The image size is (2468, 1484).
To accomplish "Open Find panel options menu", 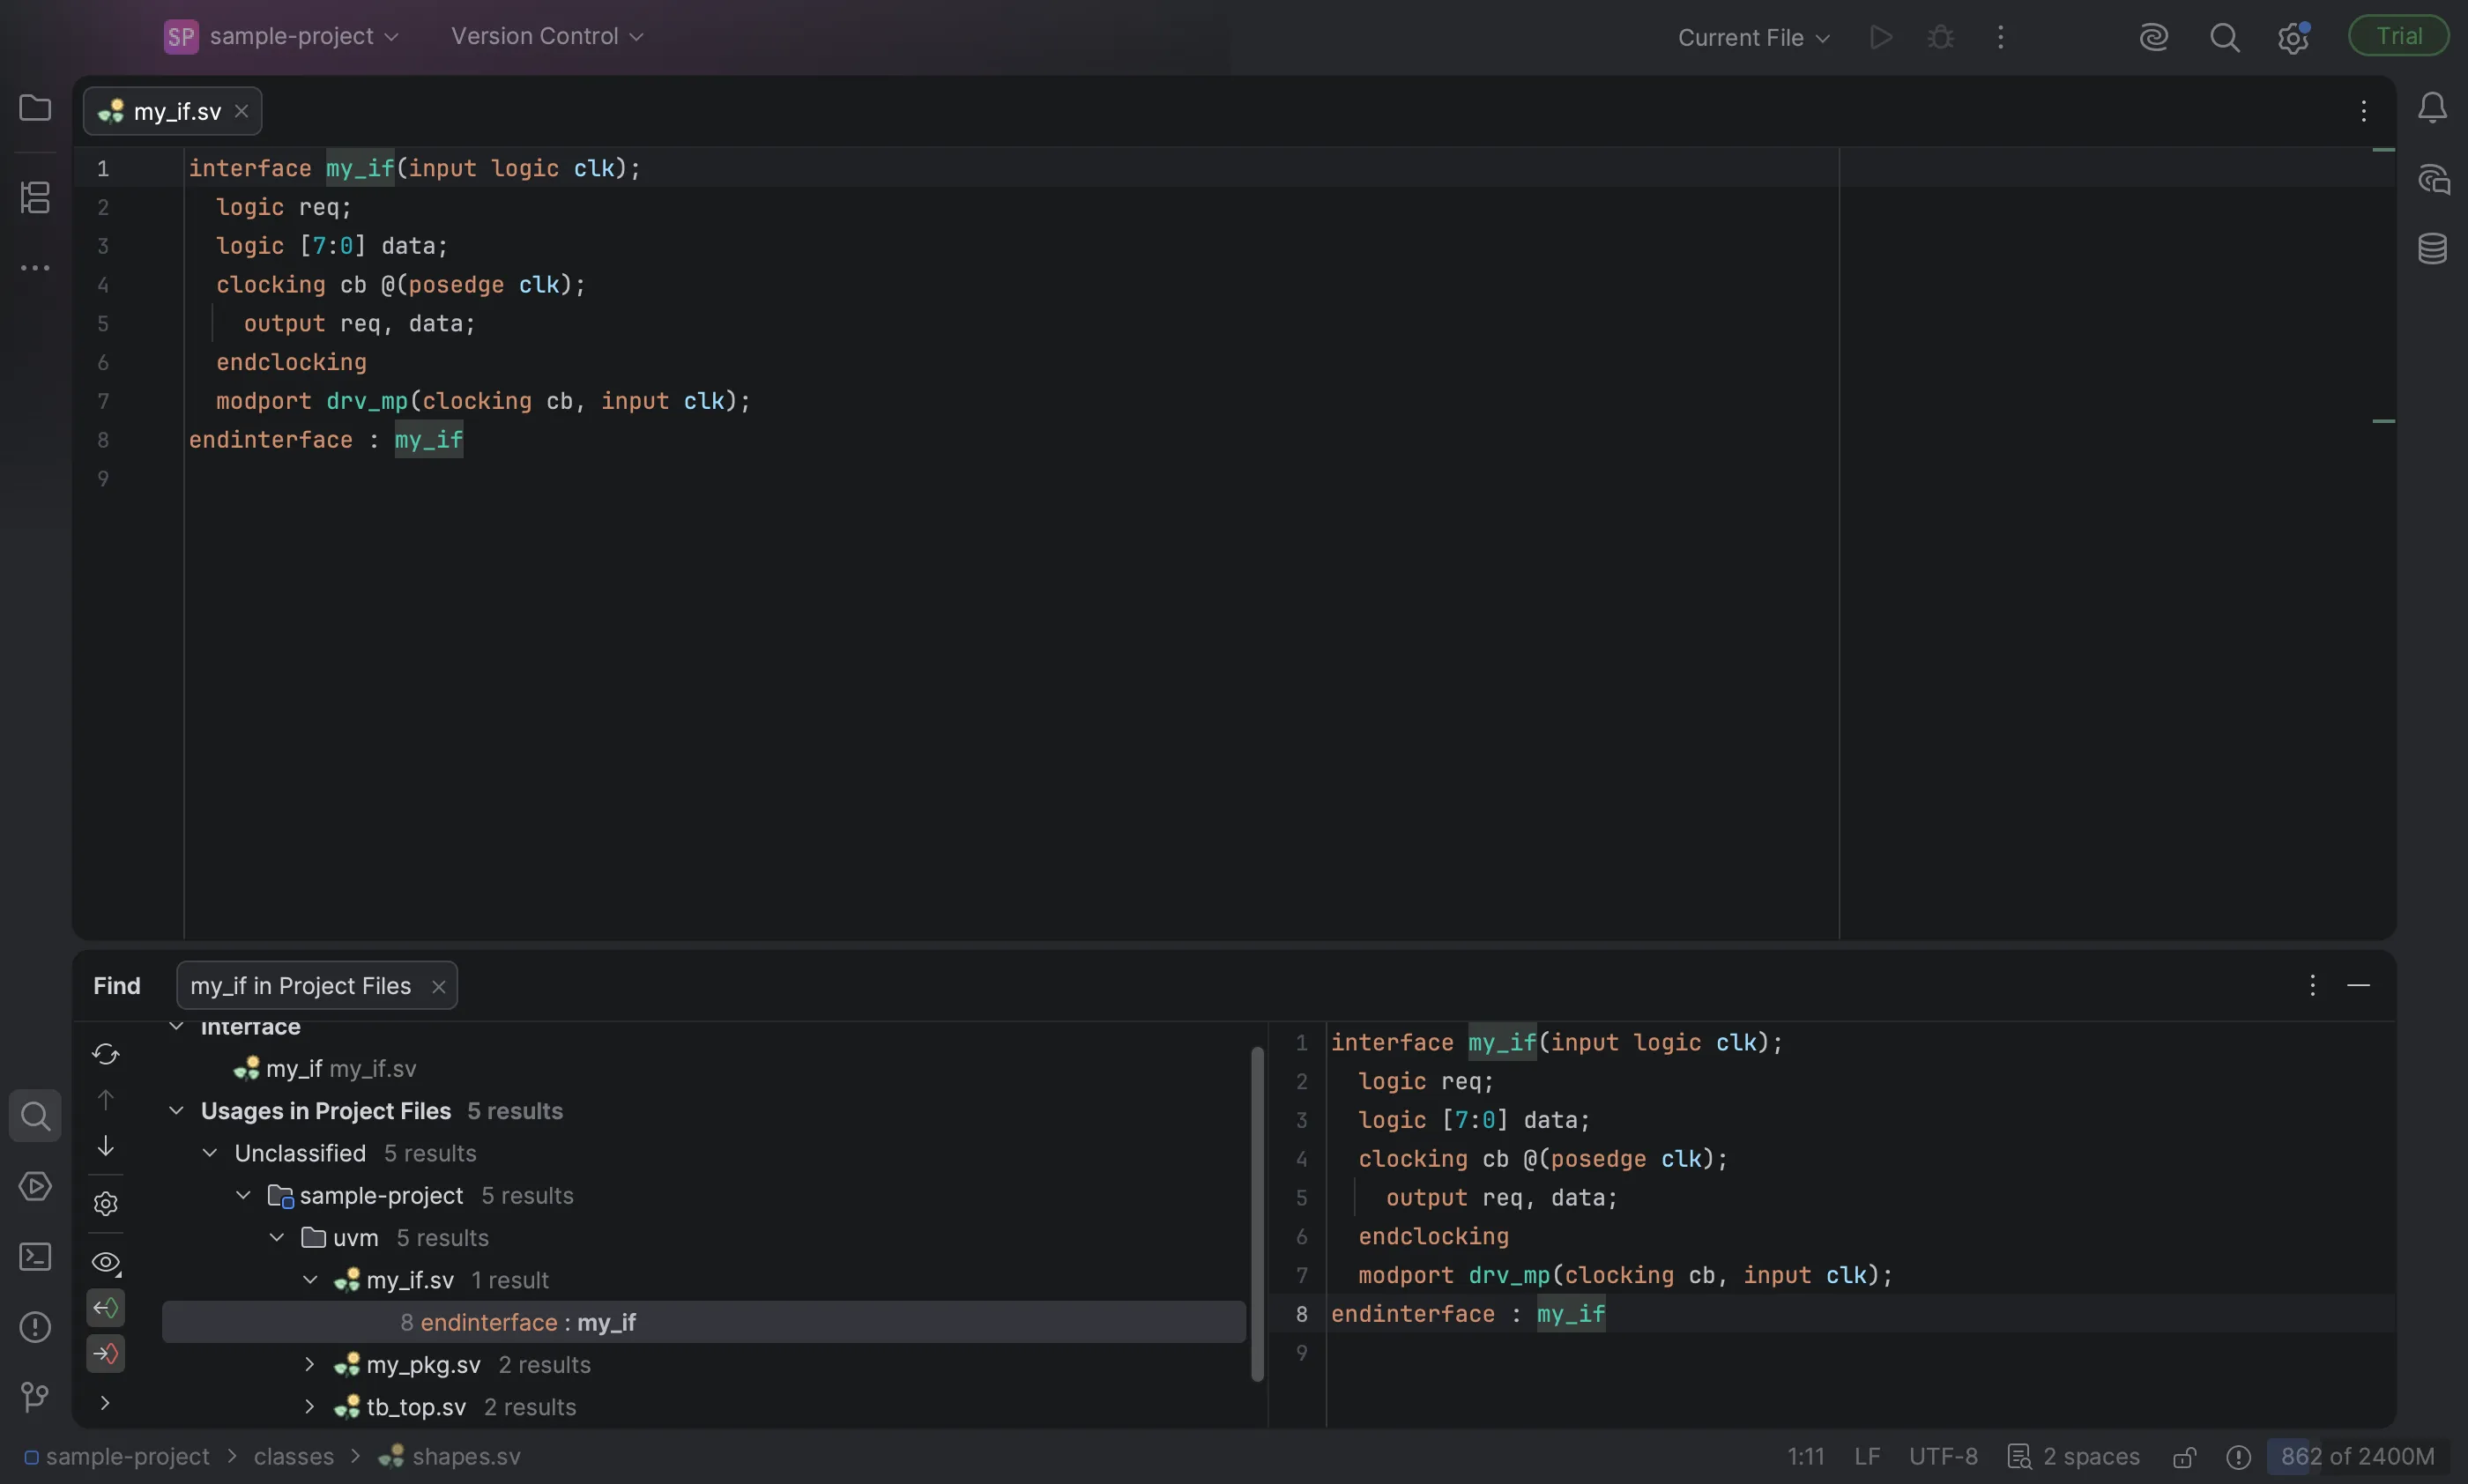I will click(2312, 985).
